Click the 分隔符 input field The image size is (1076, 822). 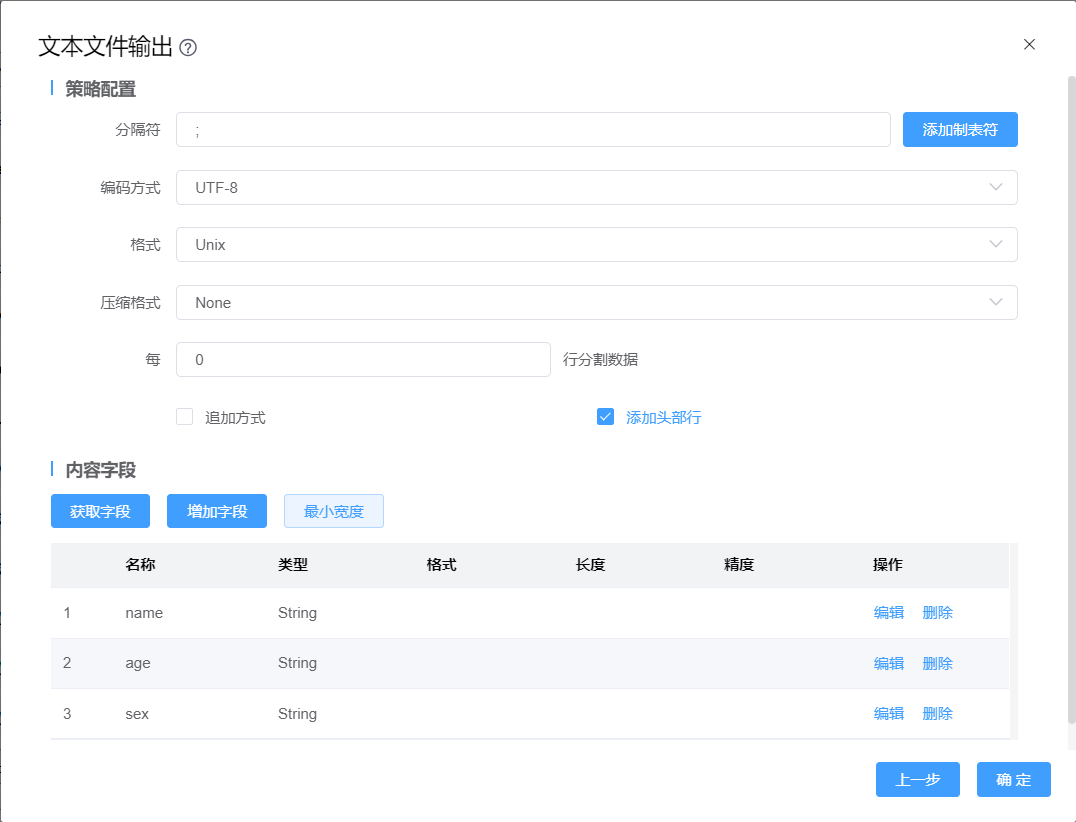pyautogui.click(x=533, y=130)
